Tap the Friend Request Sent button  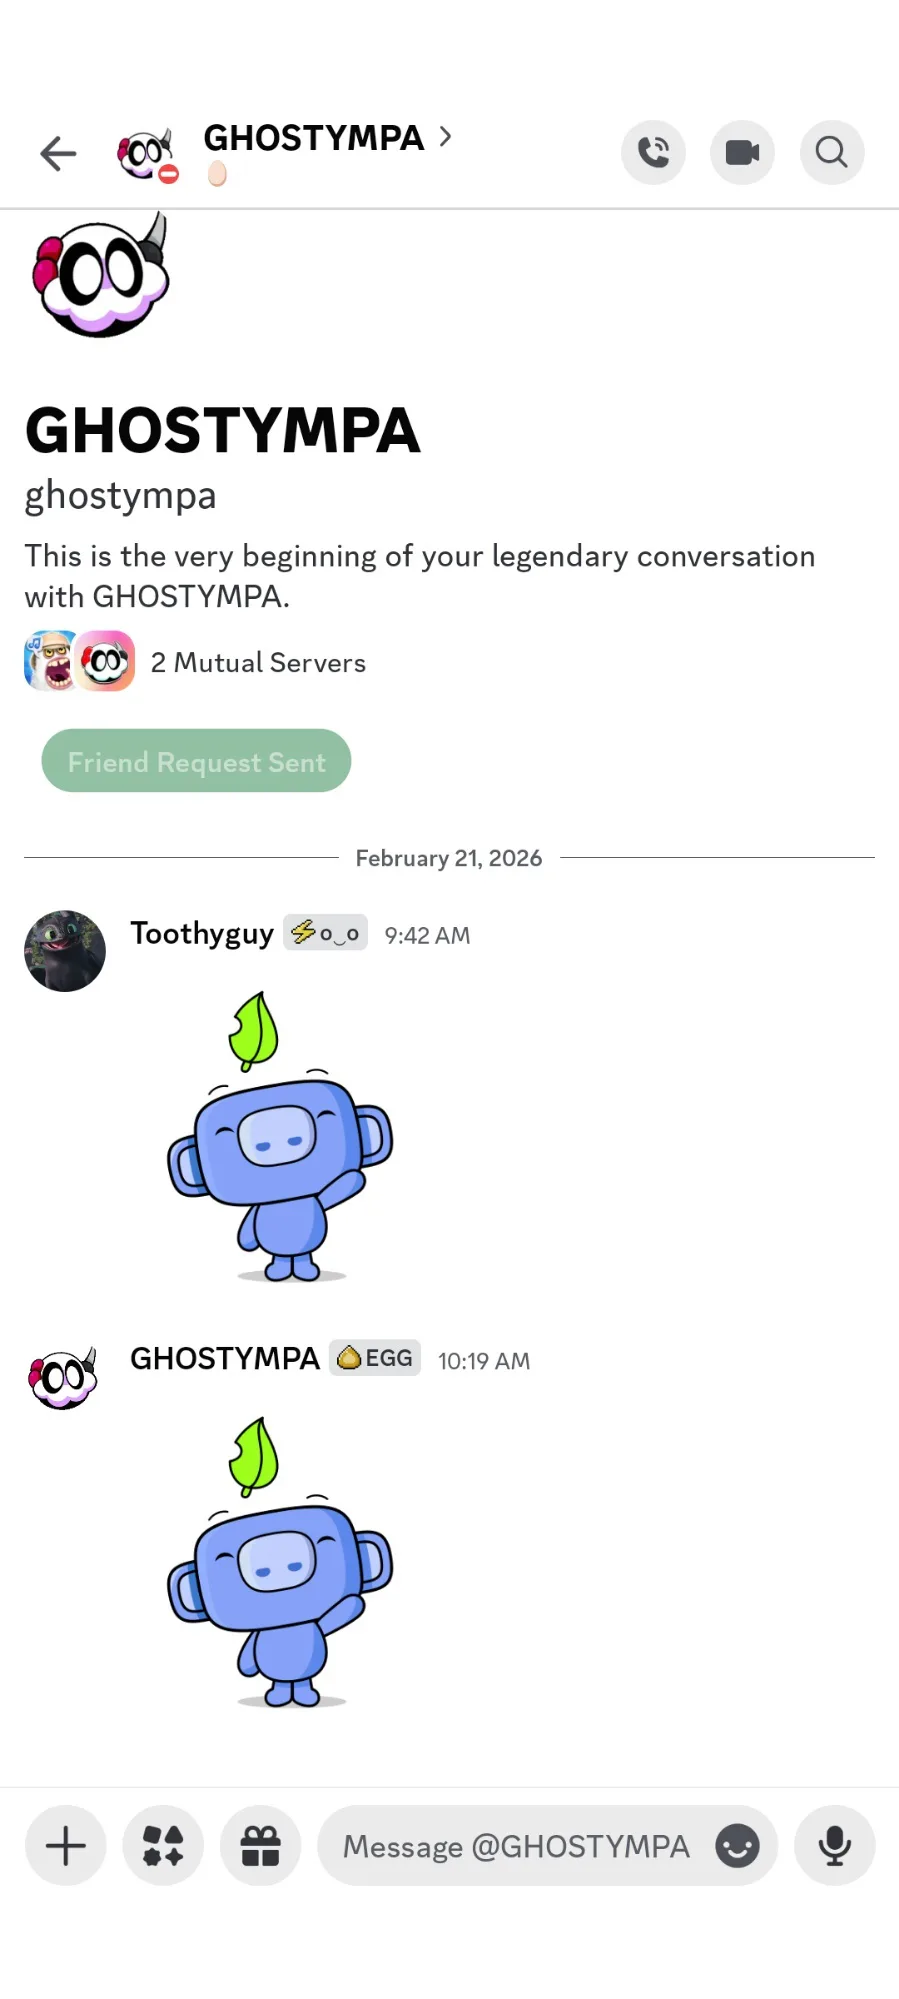[196, 761]
